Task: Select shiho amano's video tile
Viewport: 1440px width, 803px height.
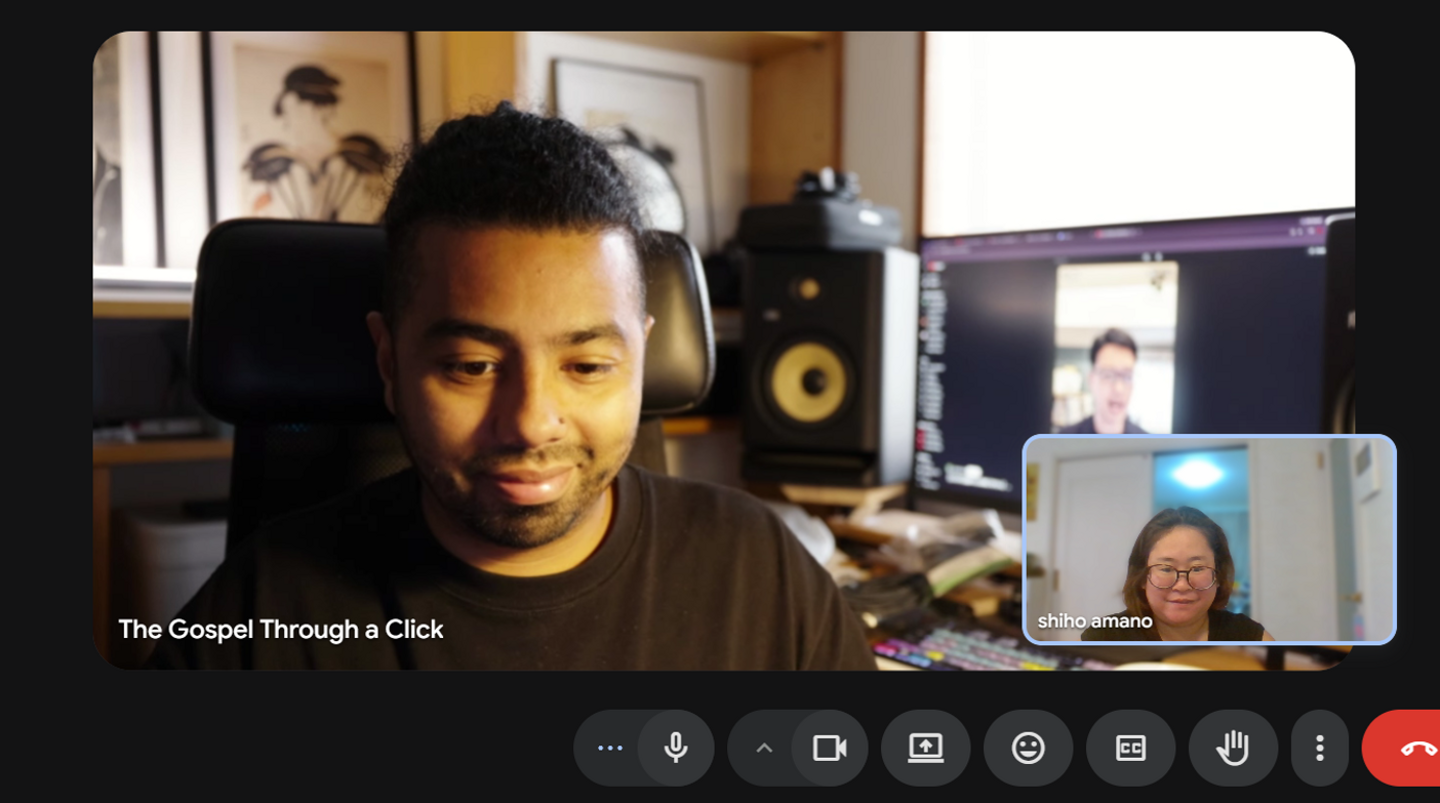Action: (x=1209, y=539)
